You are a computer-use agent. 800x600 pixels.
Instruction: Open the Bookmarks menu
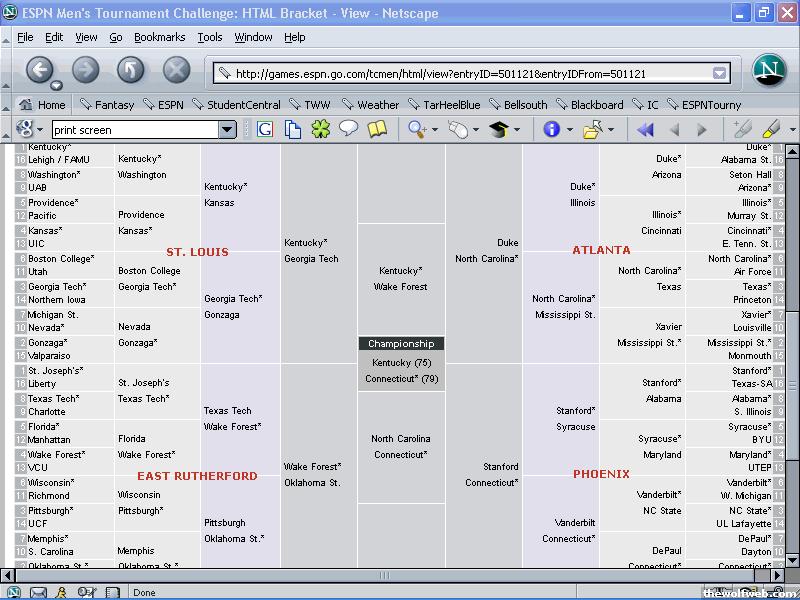[159, 37]
